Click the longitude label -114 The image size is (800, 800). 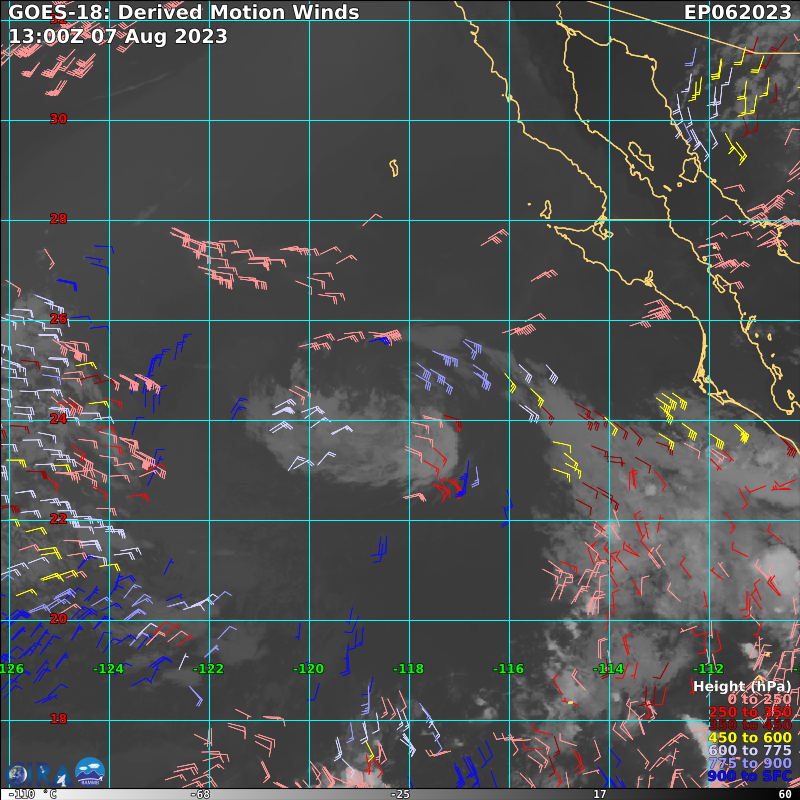click(x=608, y=669)
